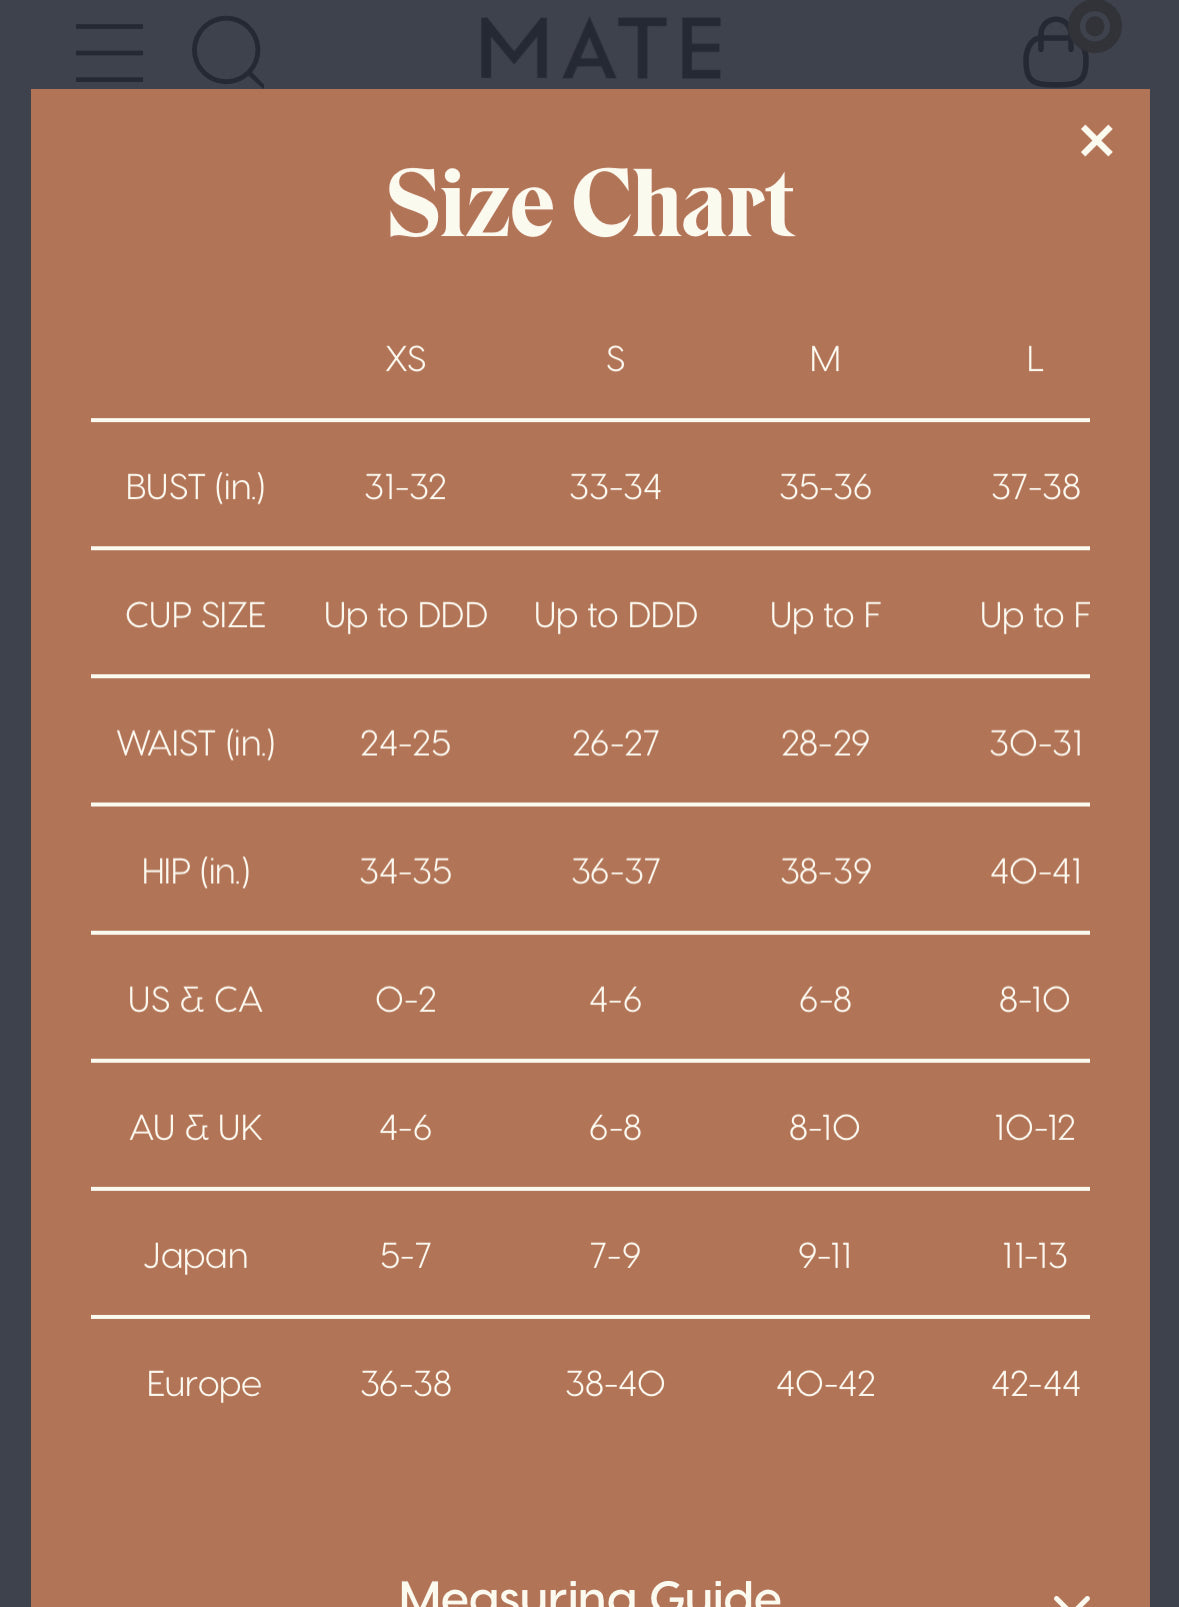Click the CUP SIZE row label
The image size is (1179, 1607).
pyautogui.click(x=195, y=615)
